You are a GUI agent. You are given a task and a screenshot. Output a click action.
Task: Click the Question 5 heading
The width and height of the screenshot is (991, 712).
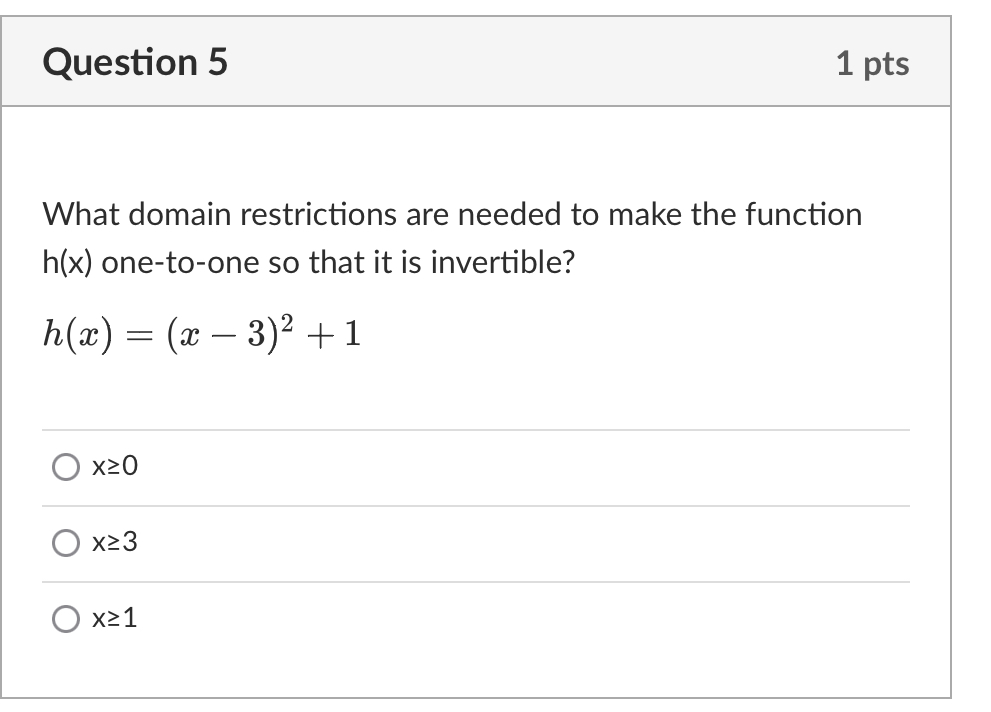coord(135,62)
